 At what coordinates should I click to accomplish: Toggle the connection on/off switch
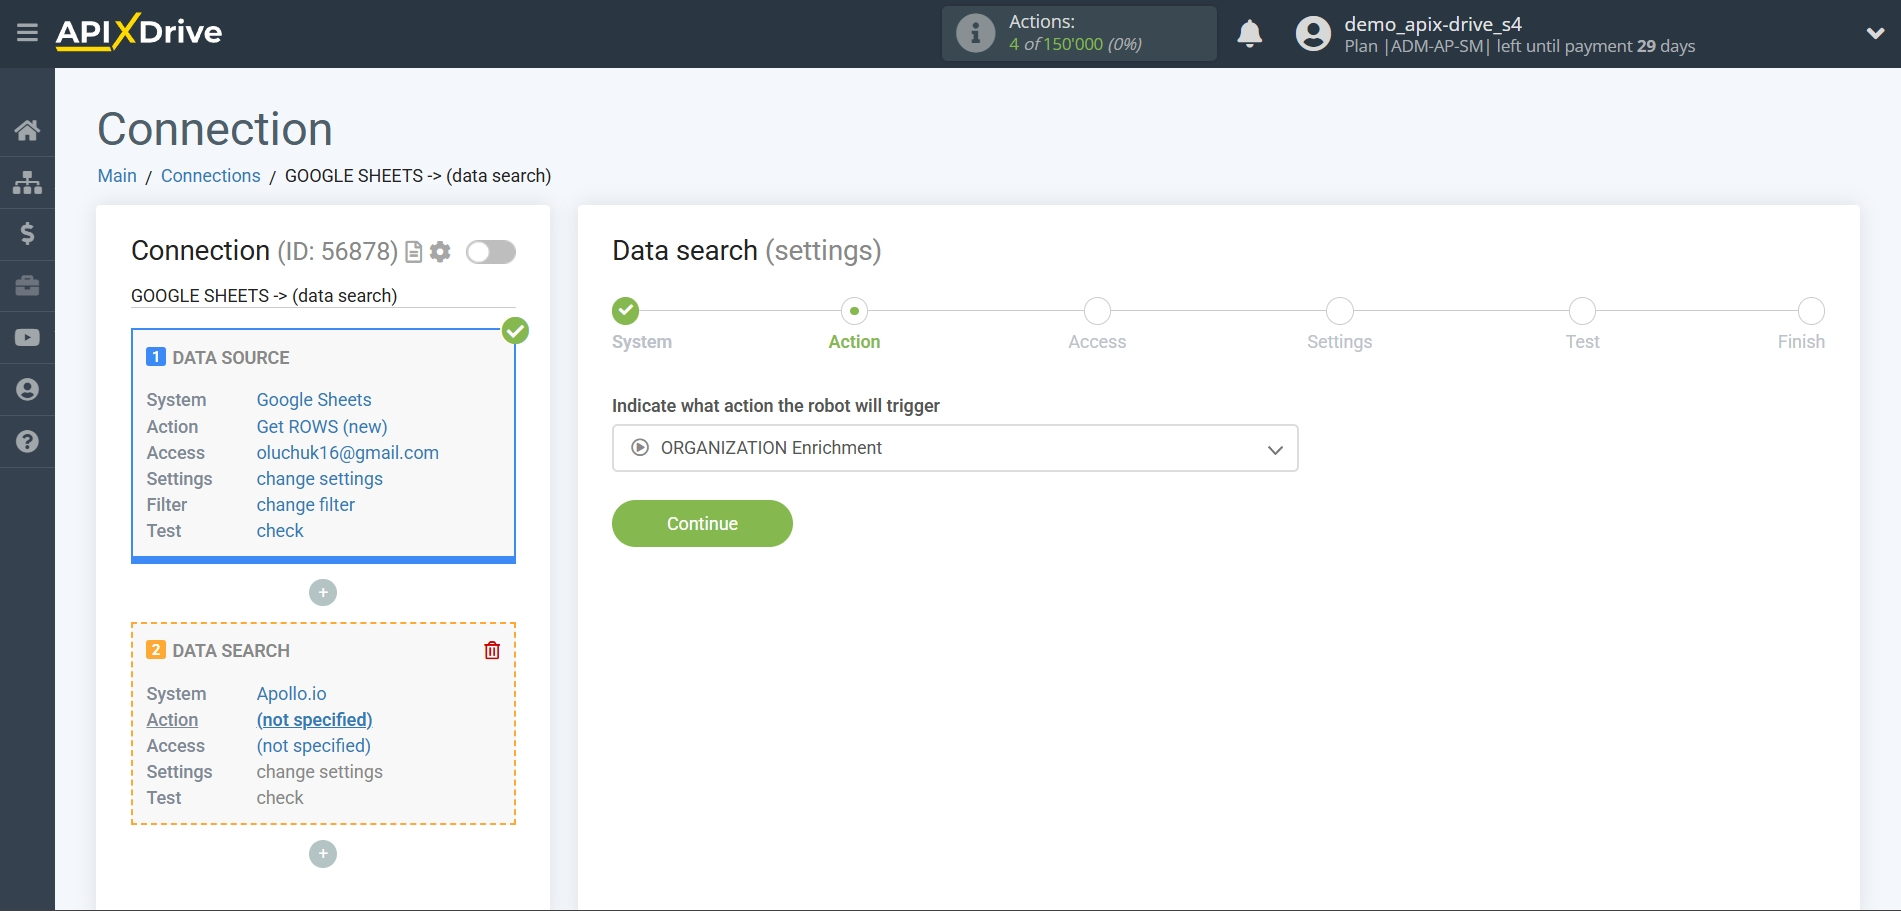click(x=490, y=252)
